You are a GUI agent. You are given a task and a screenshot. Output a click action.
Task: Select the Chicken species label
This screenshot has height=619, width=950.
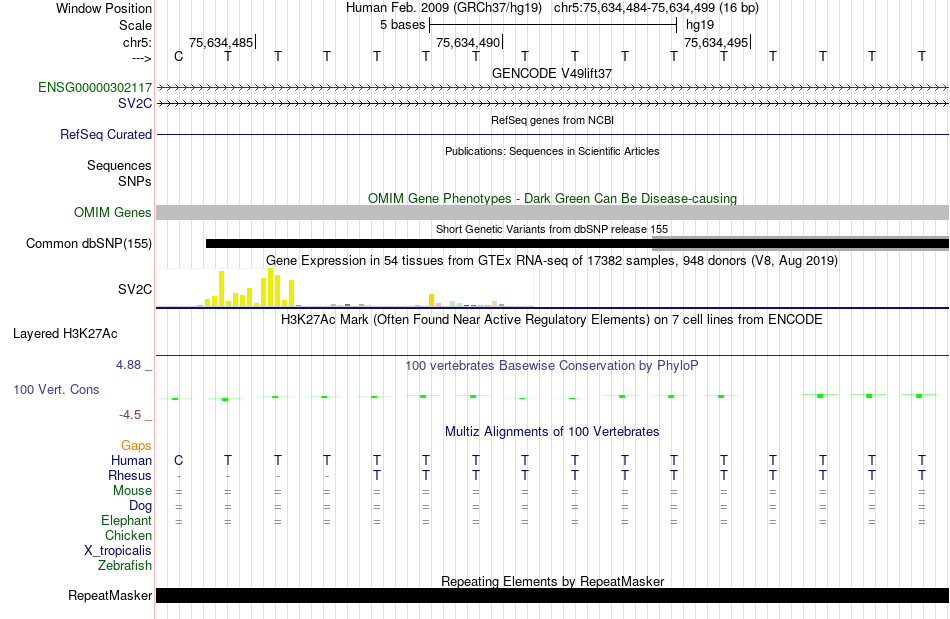pyautogui.click(x=128, y=535)
